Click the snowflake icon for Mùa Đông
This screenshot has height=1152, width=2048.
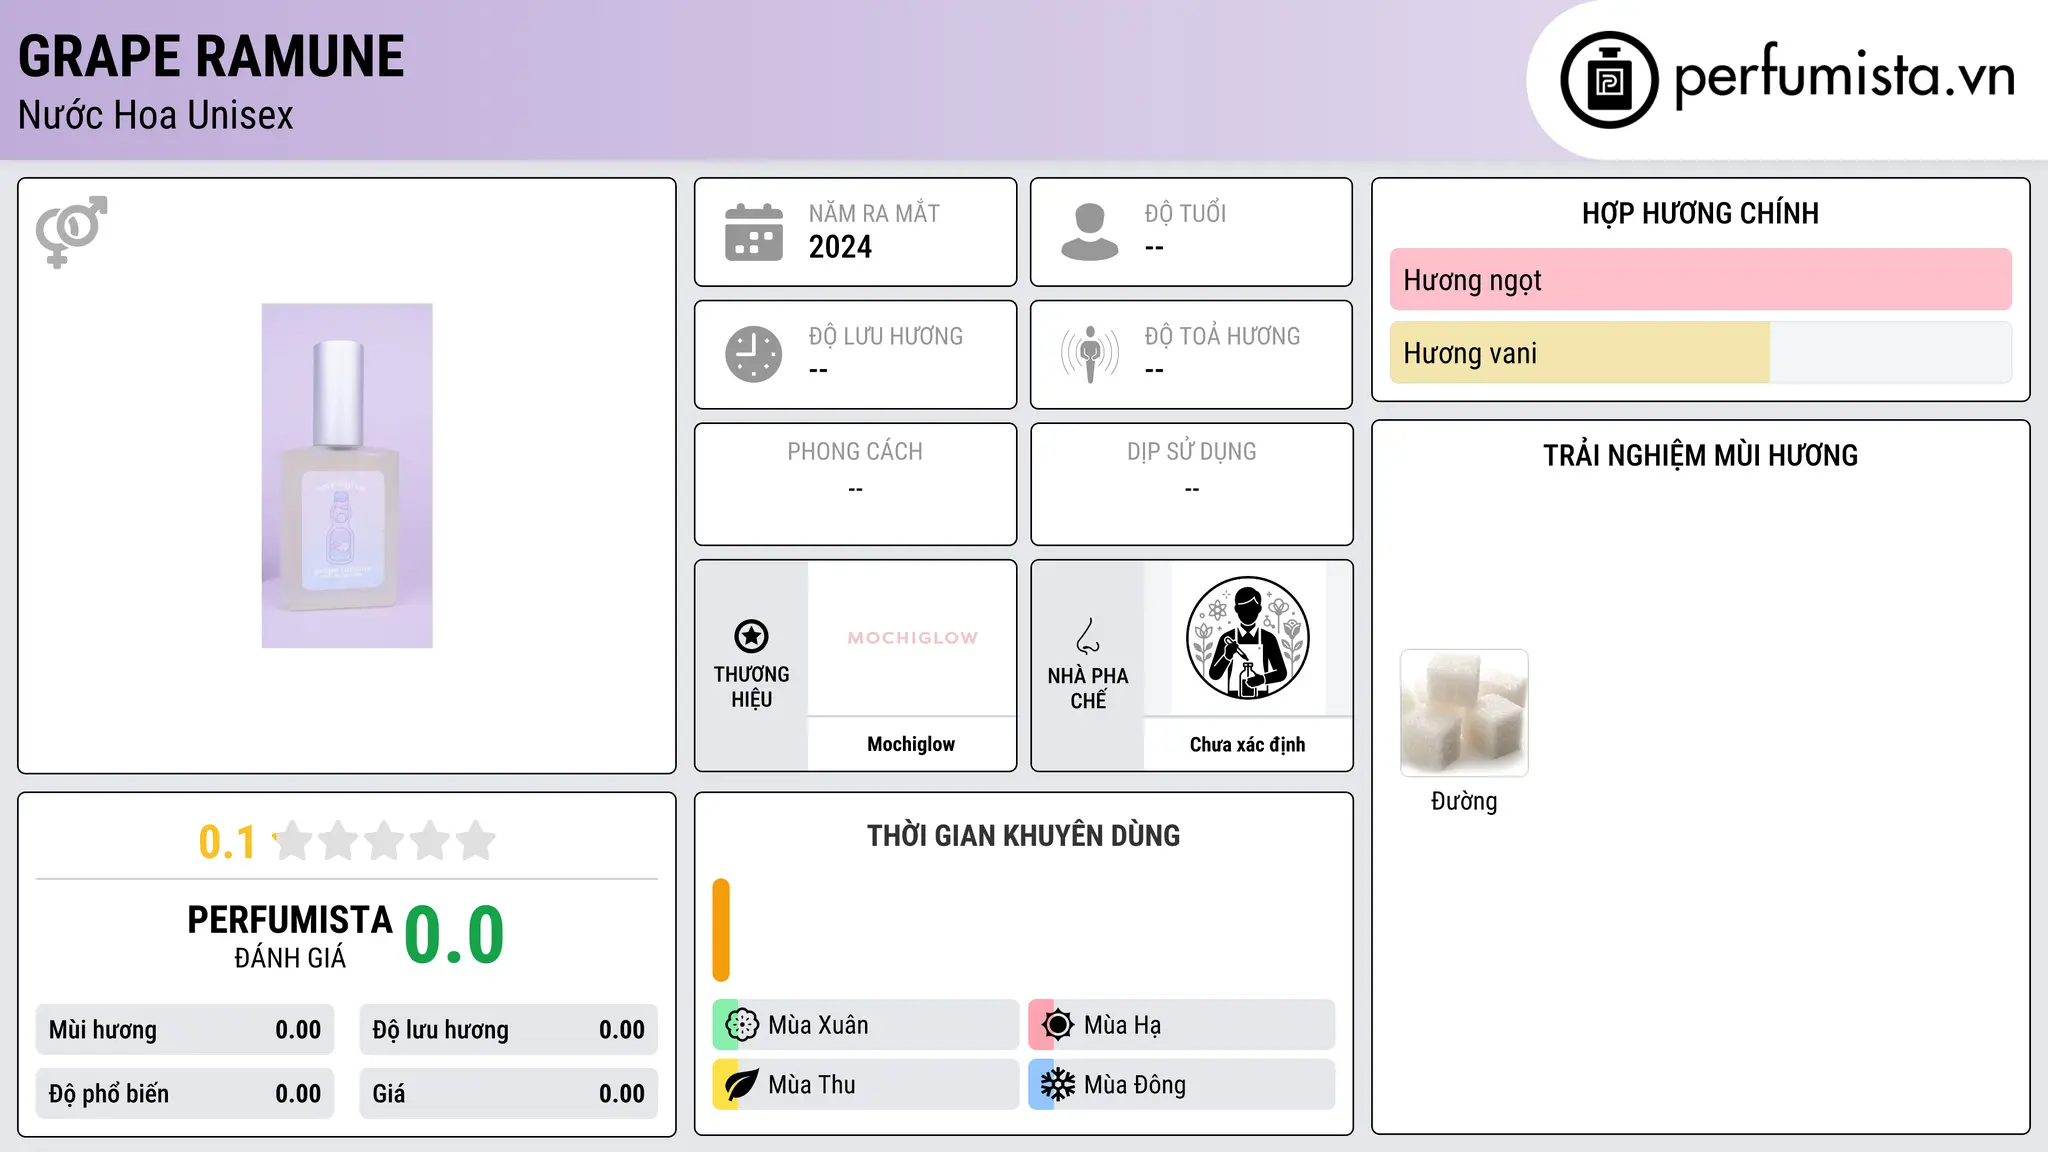[1058, 1085]
